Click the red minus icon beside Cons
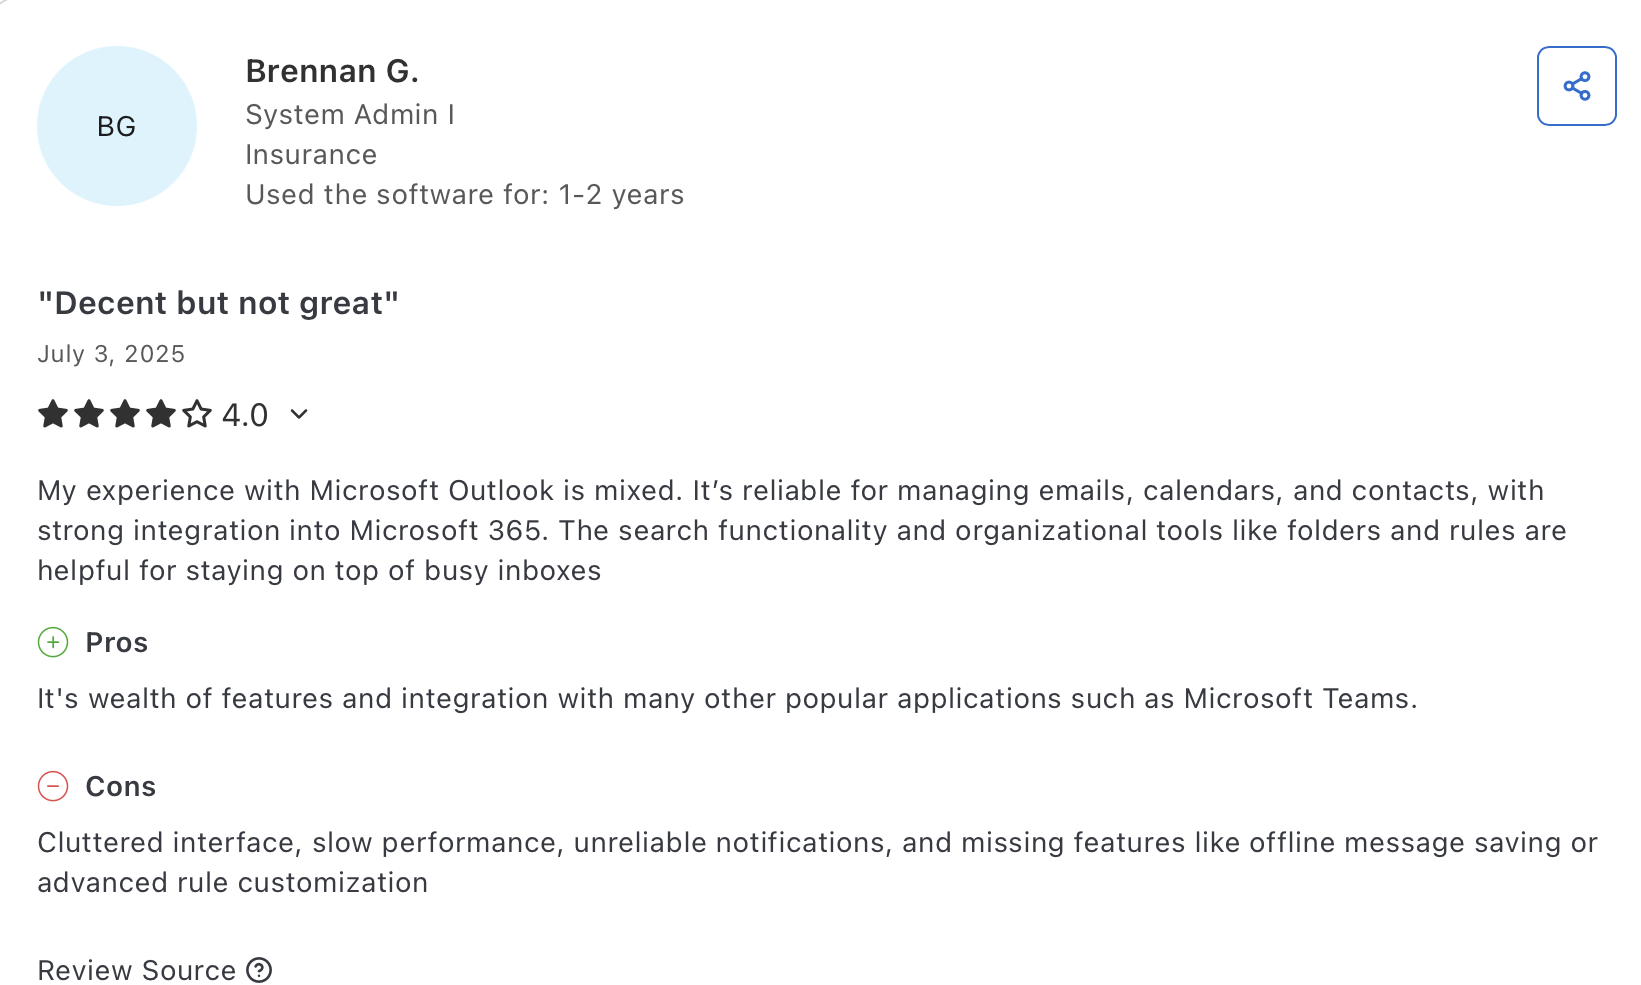The image size is (1641, 985). tap(53, 786)
